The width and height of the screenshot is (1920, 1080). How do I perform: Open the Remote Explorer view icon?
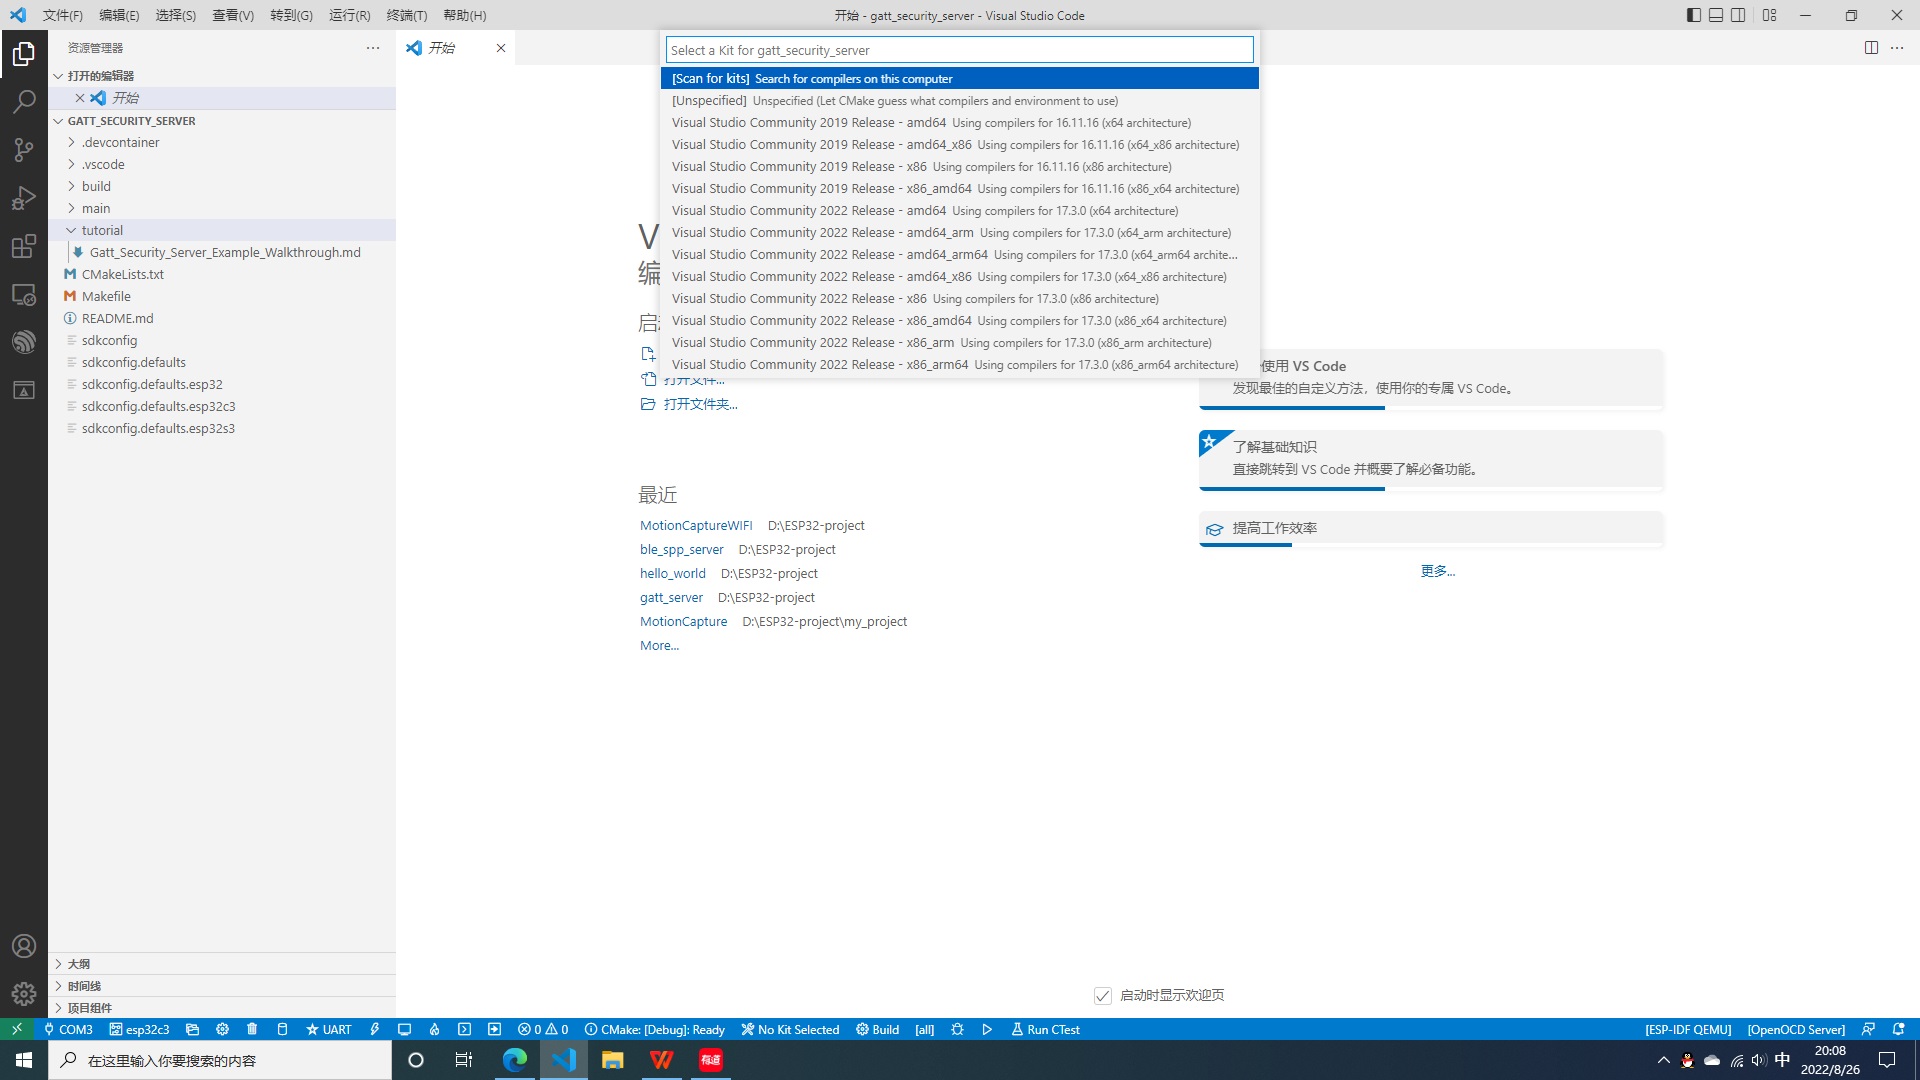(x=24, y=294)
